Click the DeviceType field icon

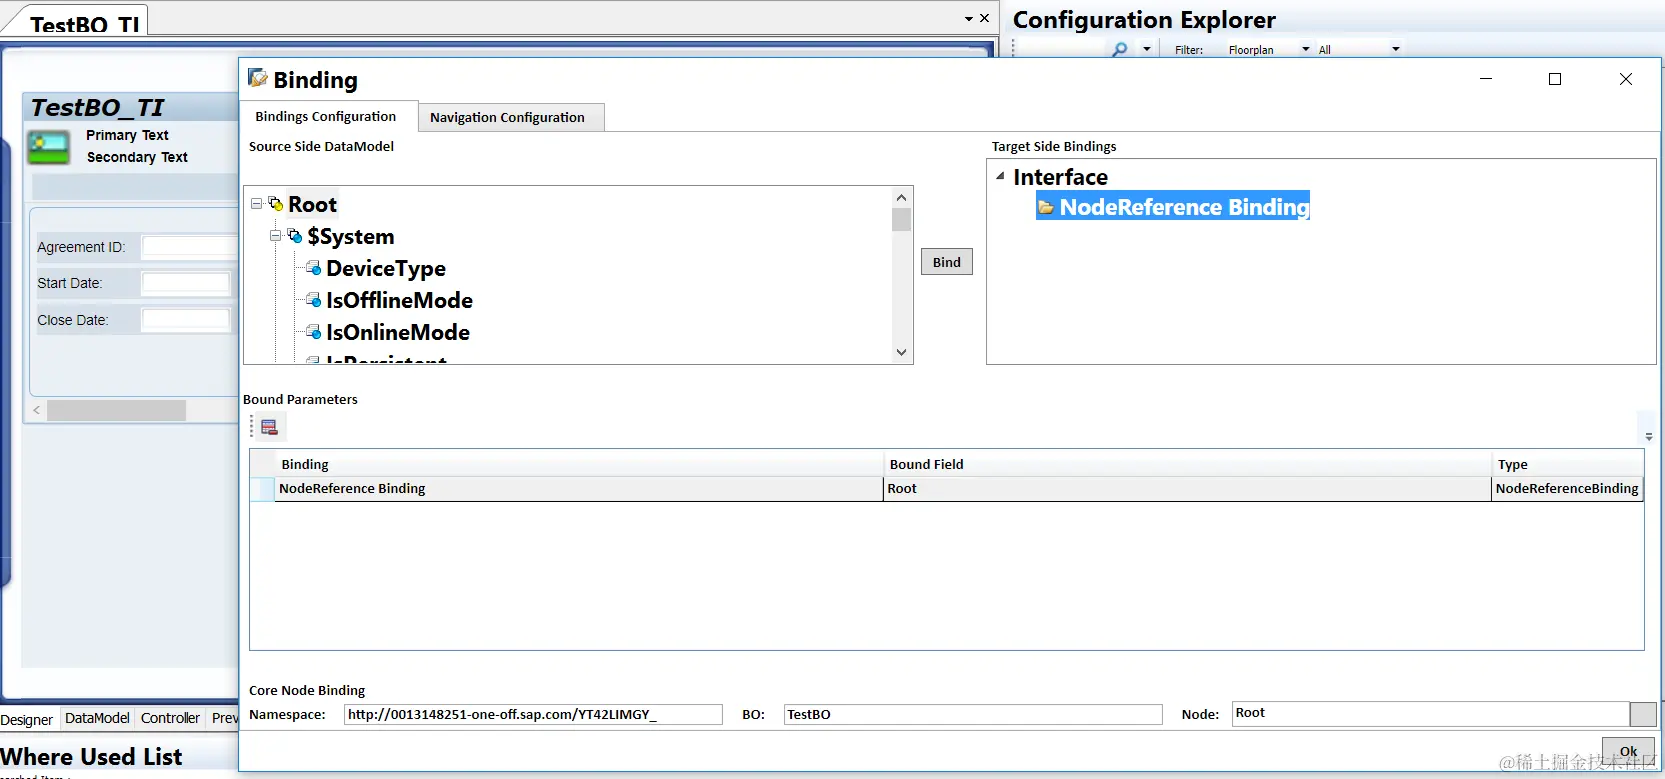(x=314, y=268)
